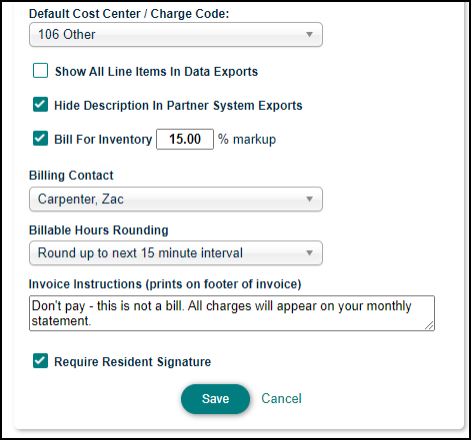The height and width of the screenshot is (440, 471).
Task: Uncheck Require Resident Signature
Action: pos(40,361)
